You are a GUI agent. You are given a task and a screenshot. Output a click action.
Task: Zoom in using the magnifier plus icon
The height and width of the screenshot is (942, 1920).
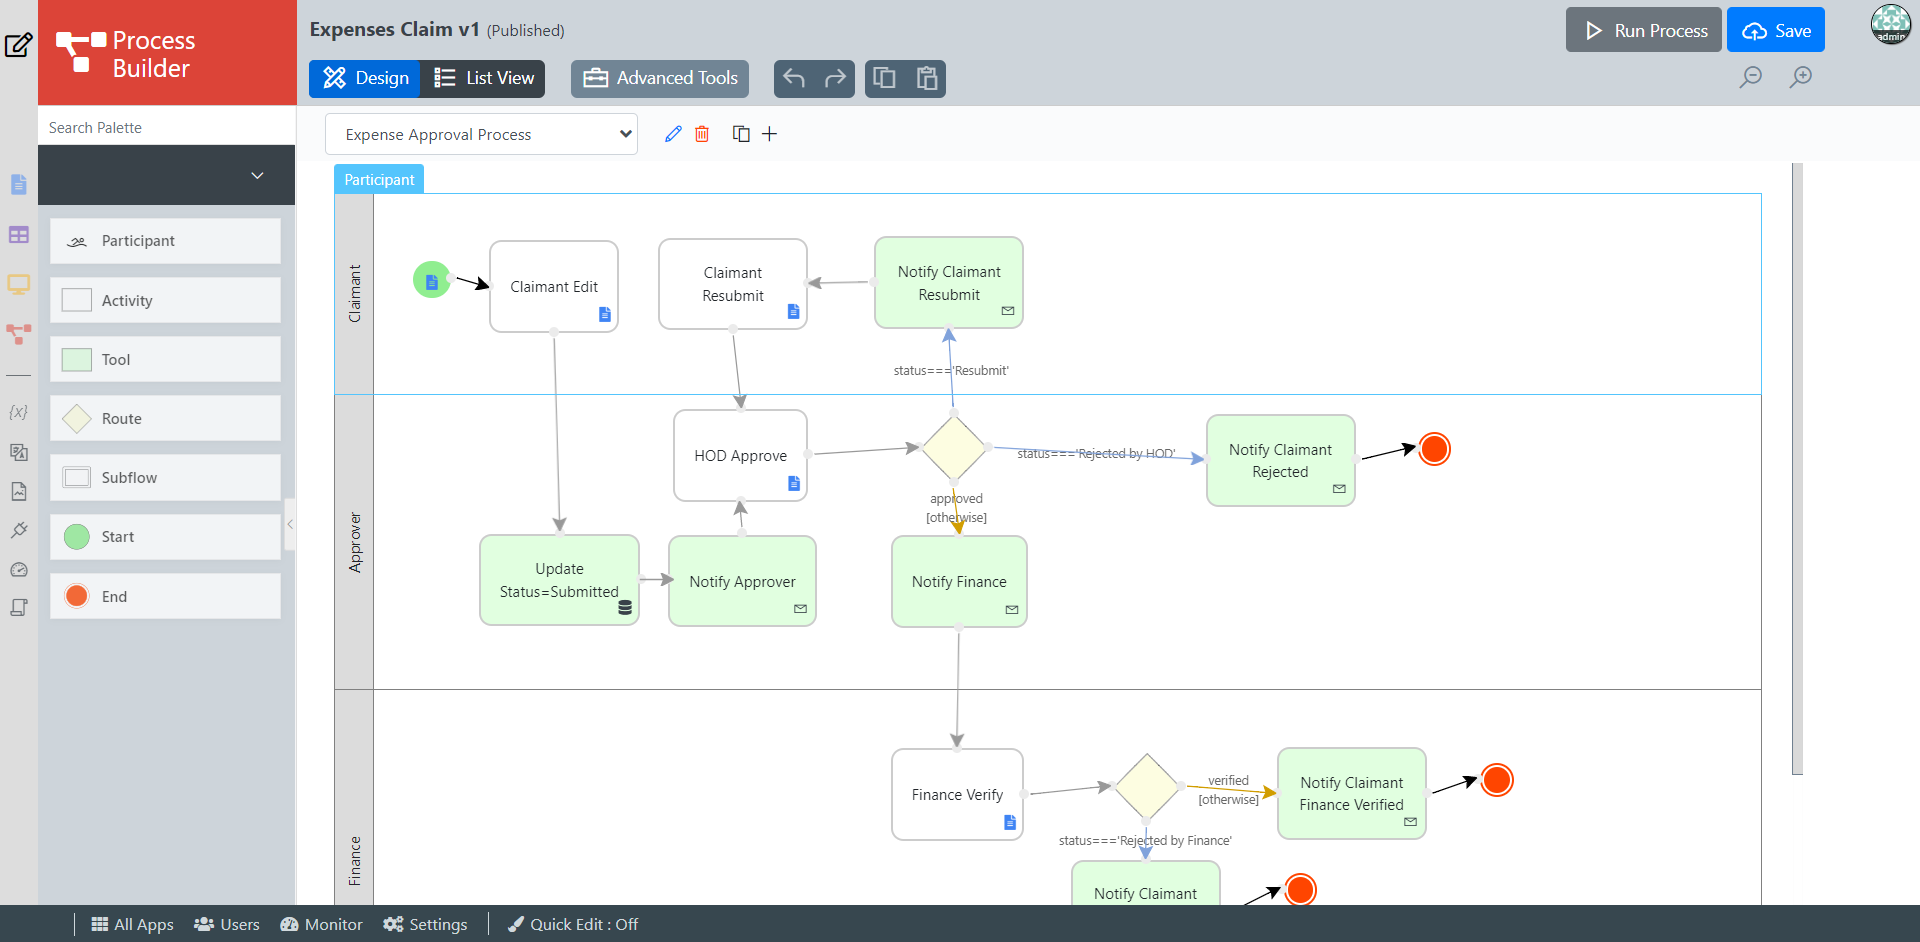tap(1801, 77)
